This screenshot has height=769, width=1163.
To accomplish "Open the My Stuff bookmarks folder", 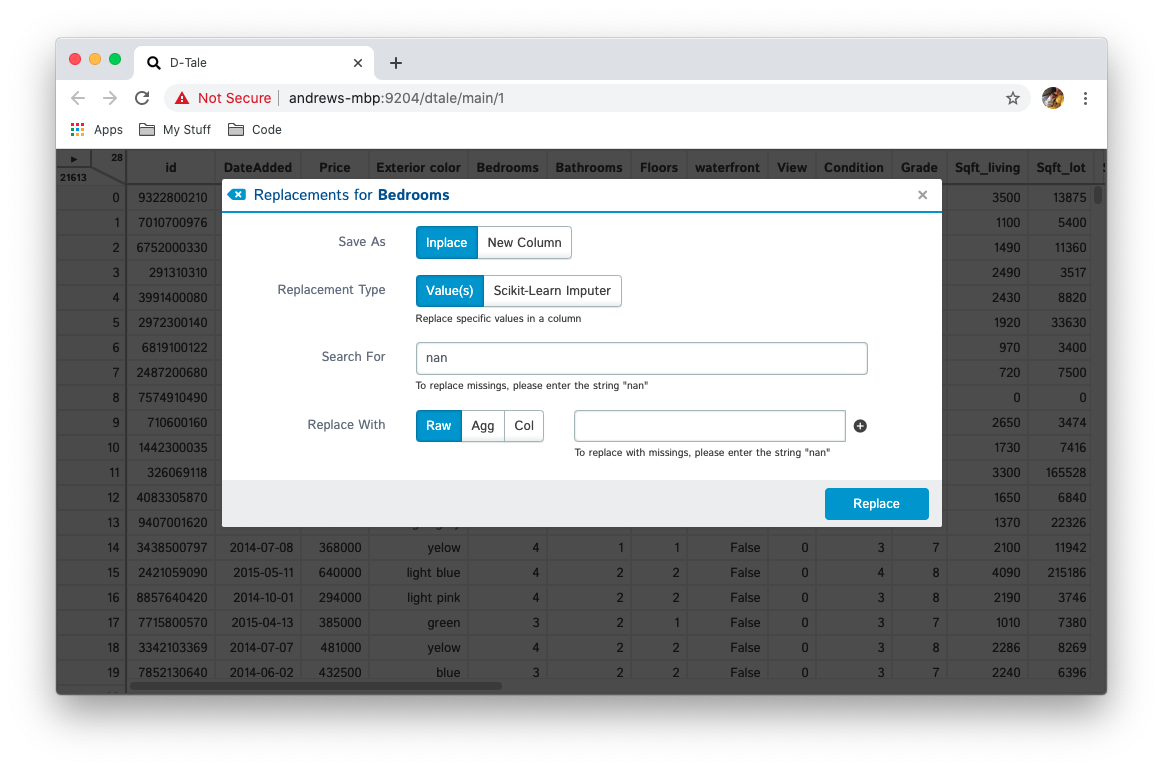I will tap(175, 130).
